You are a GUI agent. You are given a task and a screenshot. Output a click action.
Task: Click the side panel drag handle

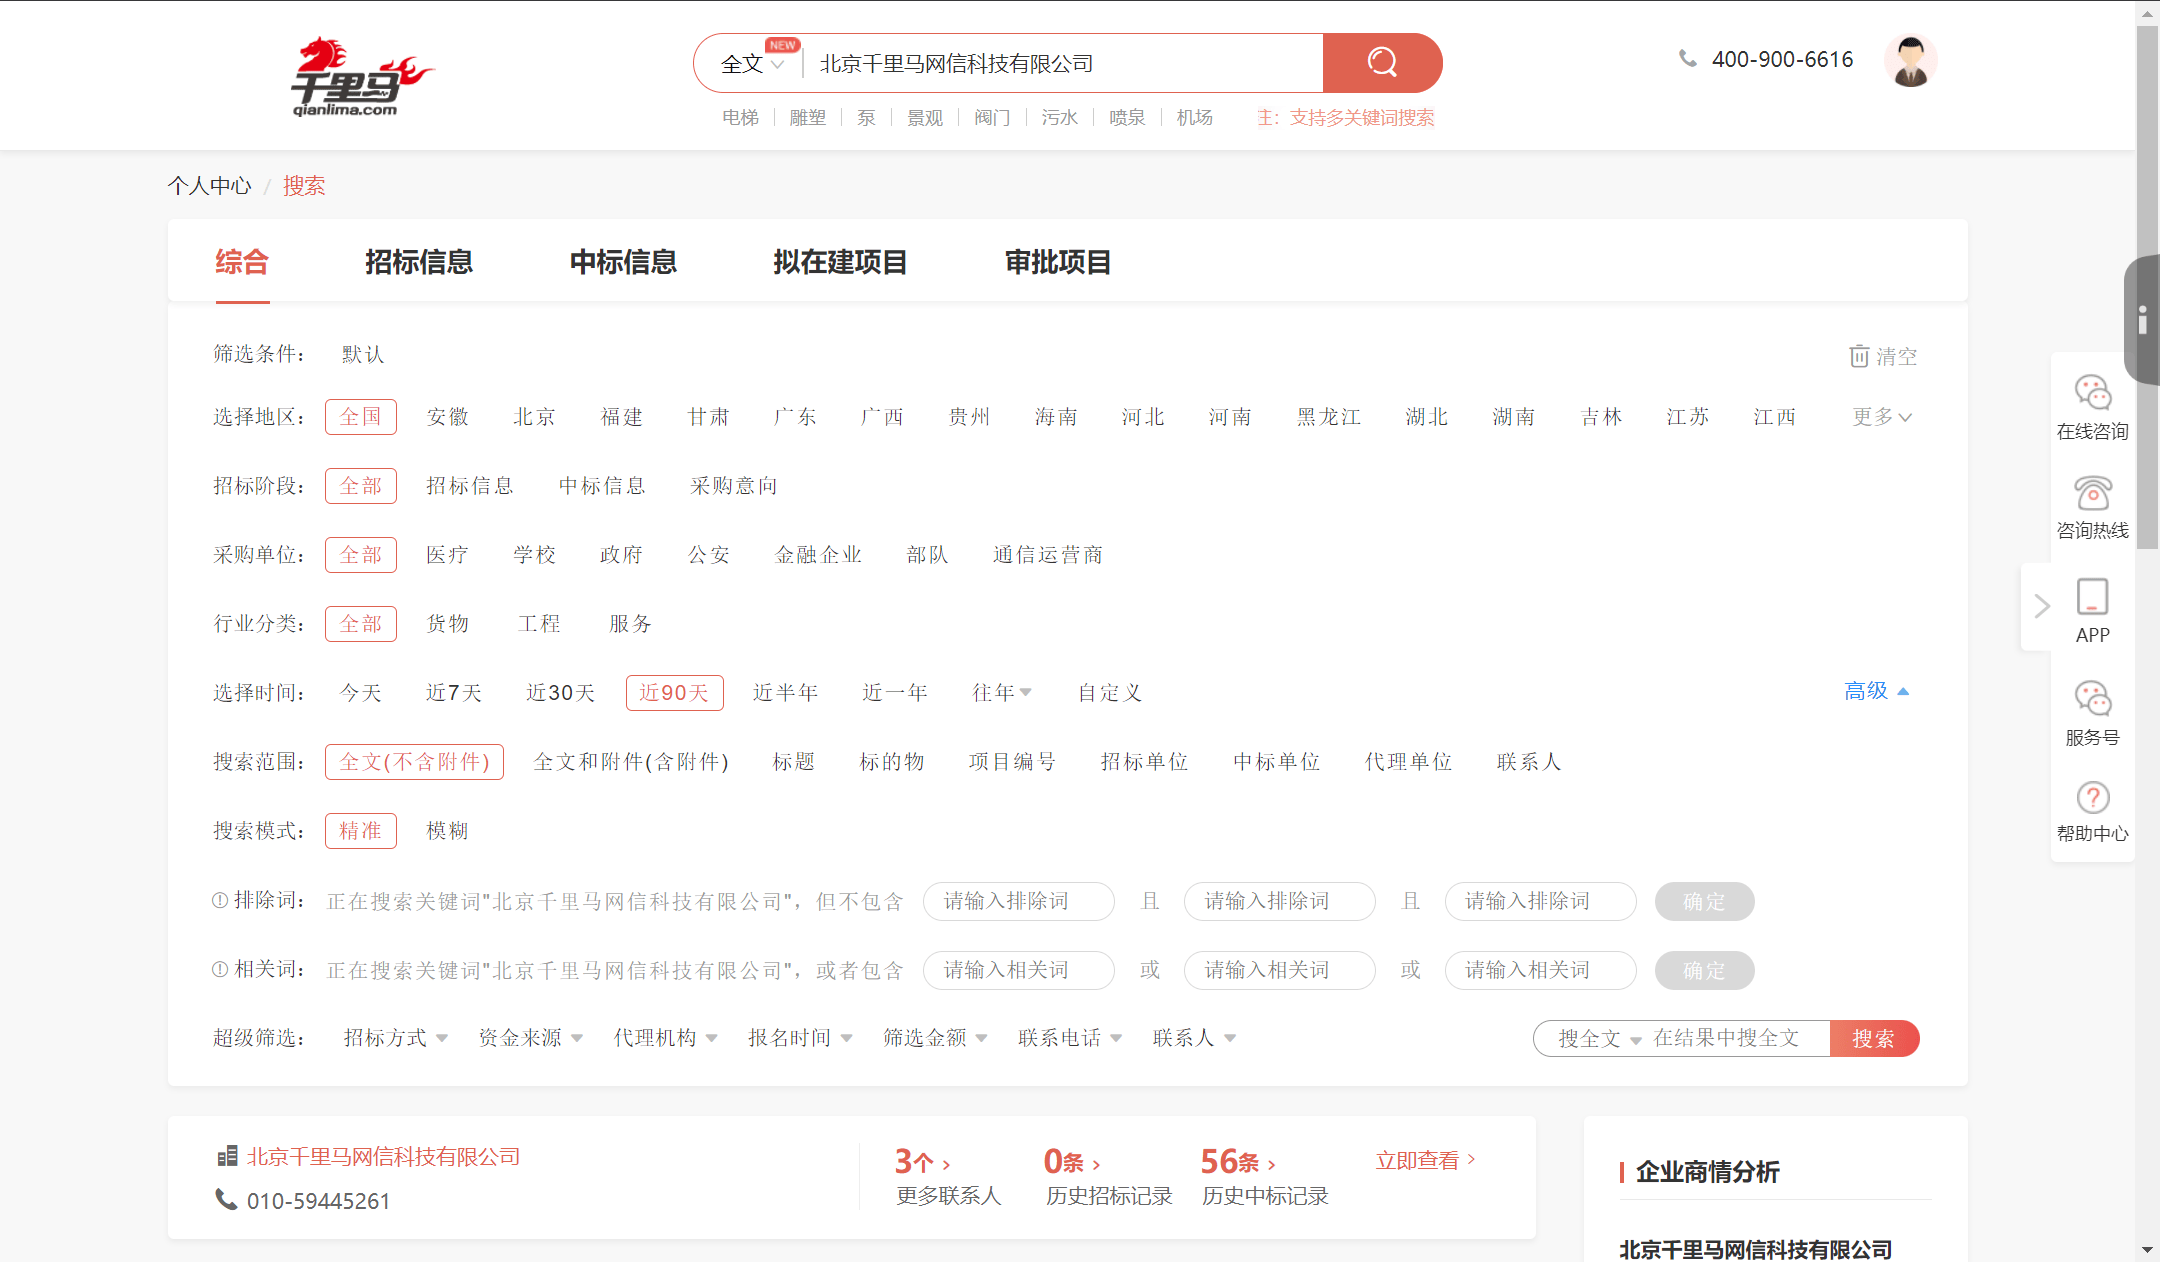point(2142,320)
